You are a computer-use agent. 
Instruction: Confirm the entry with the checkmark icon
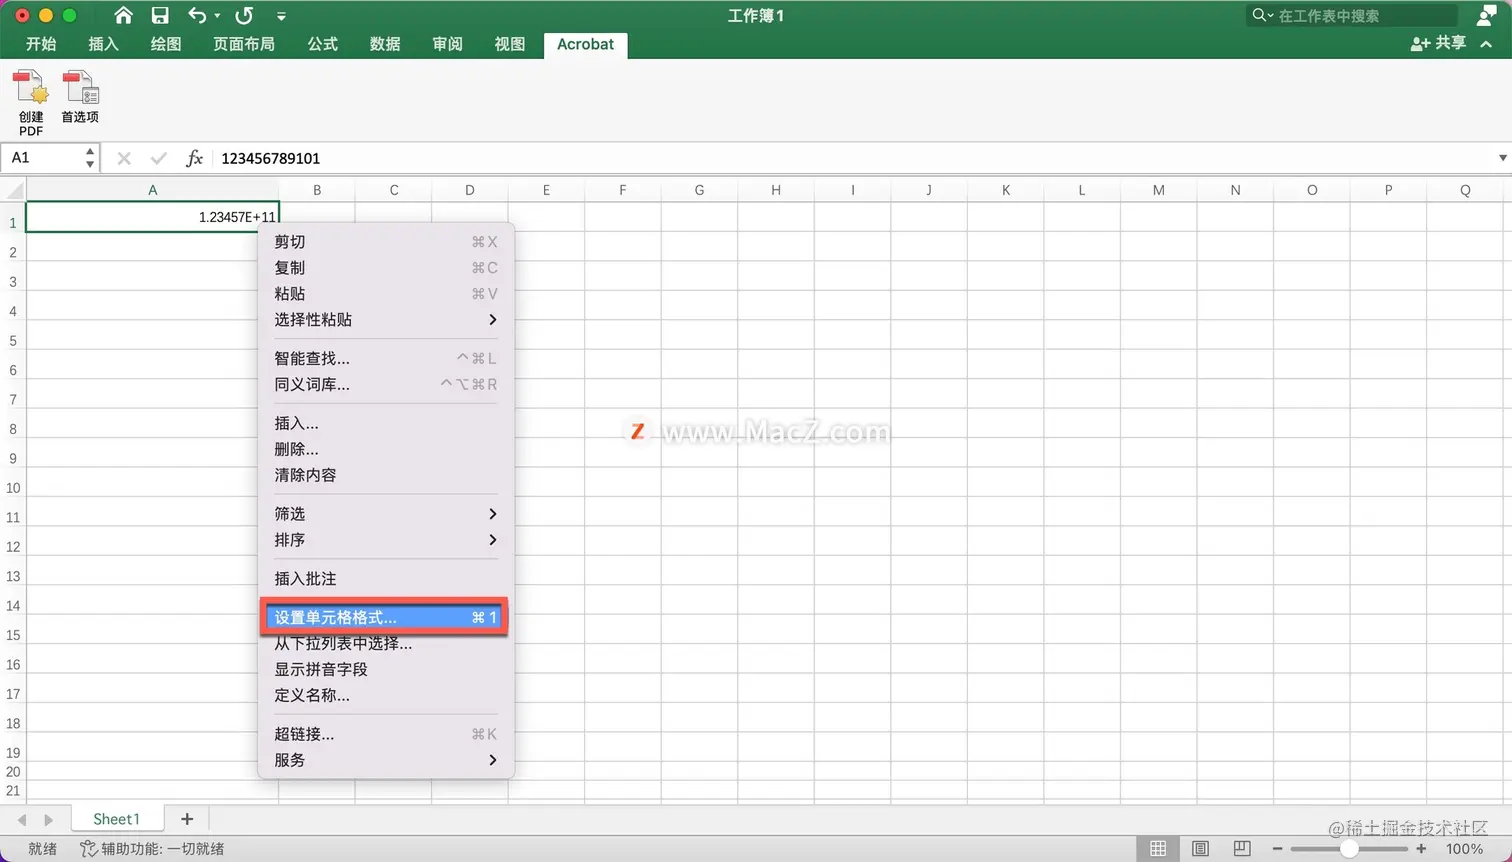point(158,158)
